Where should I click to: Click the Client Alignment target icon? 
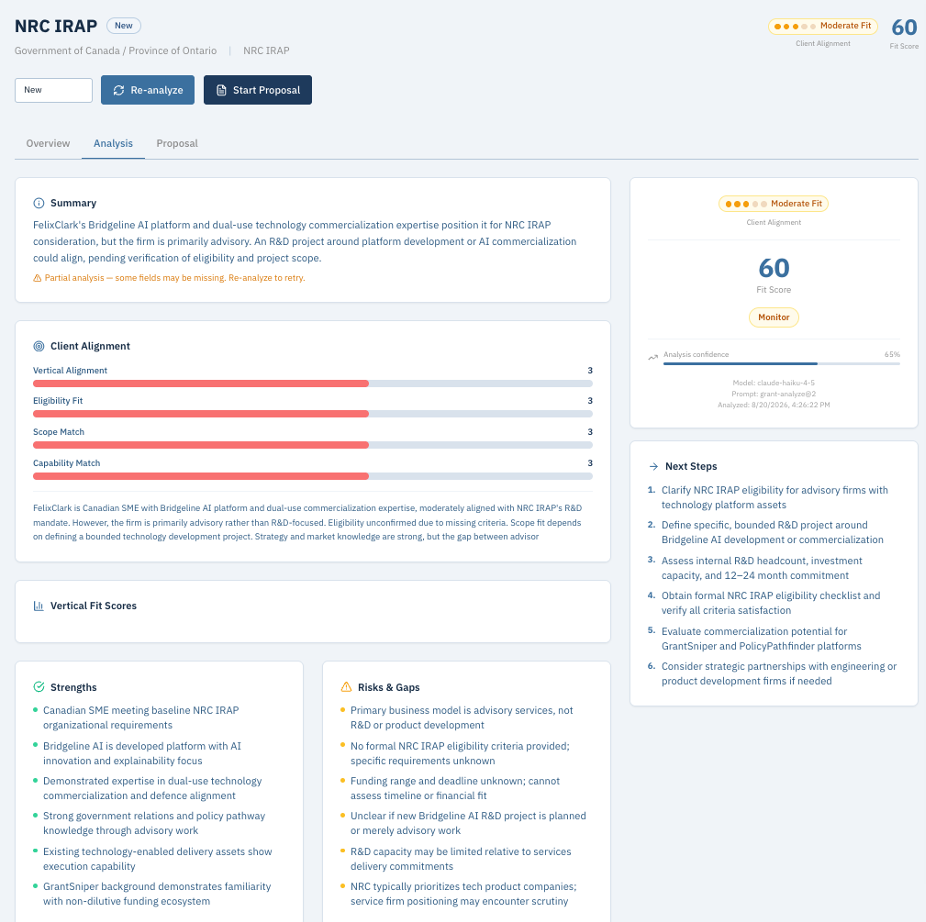coord(39,346)
